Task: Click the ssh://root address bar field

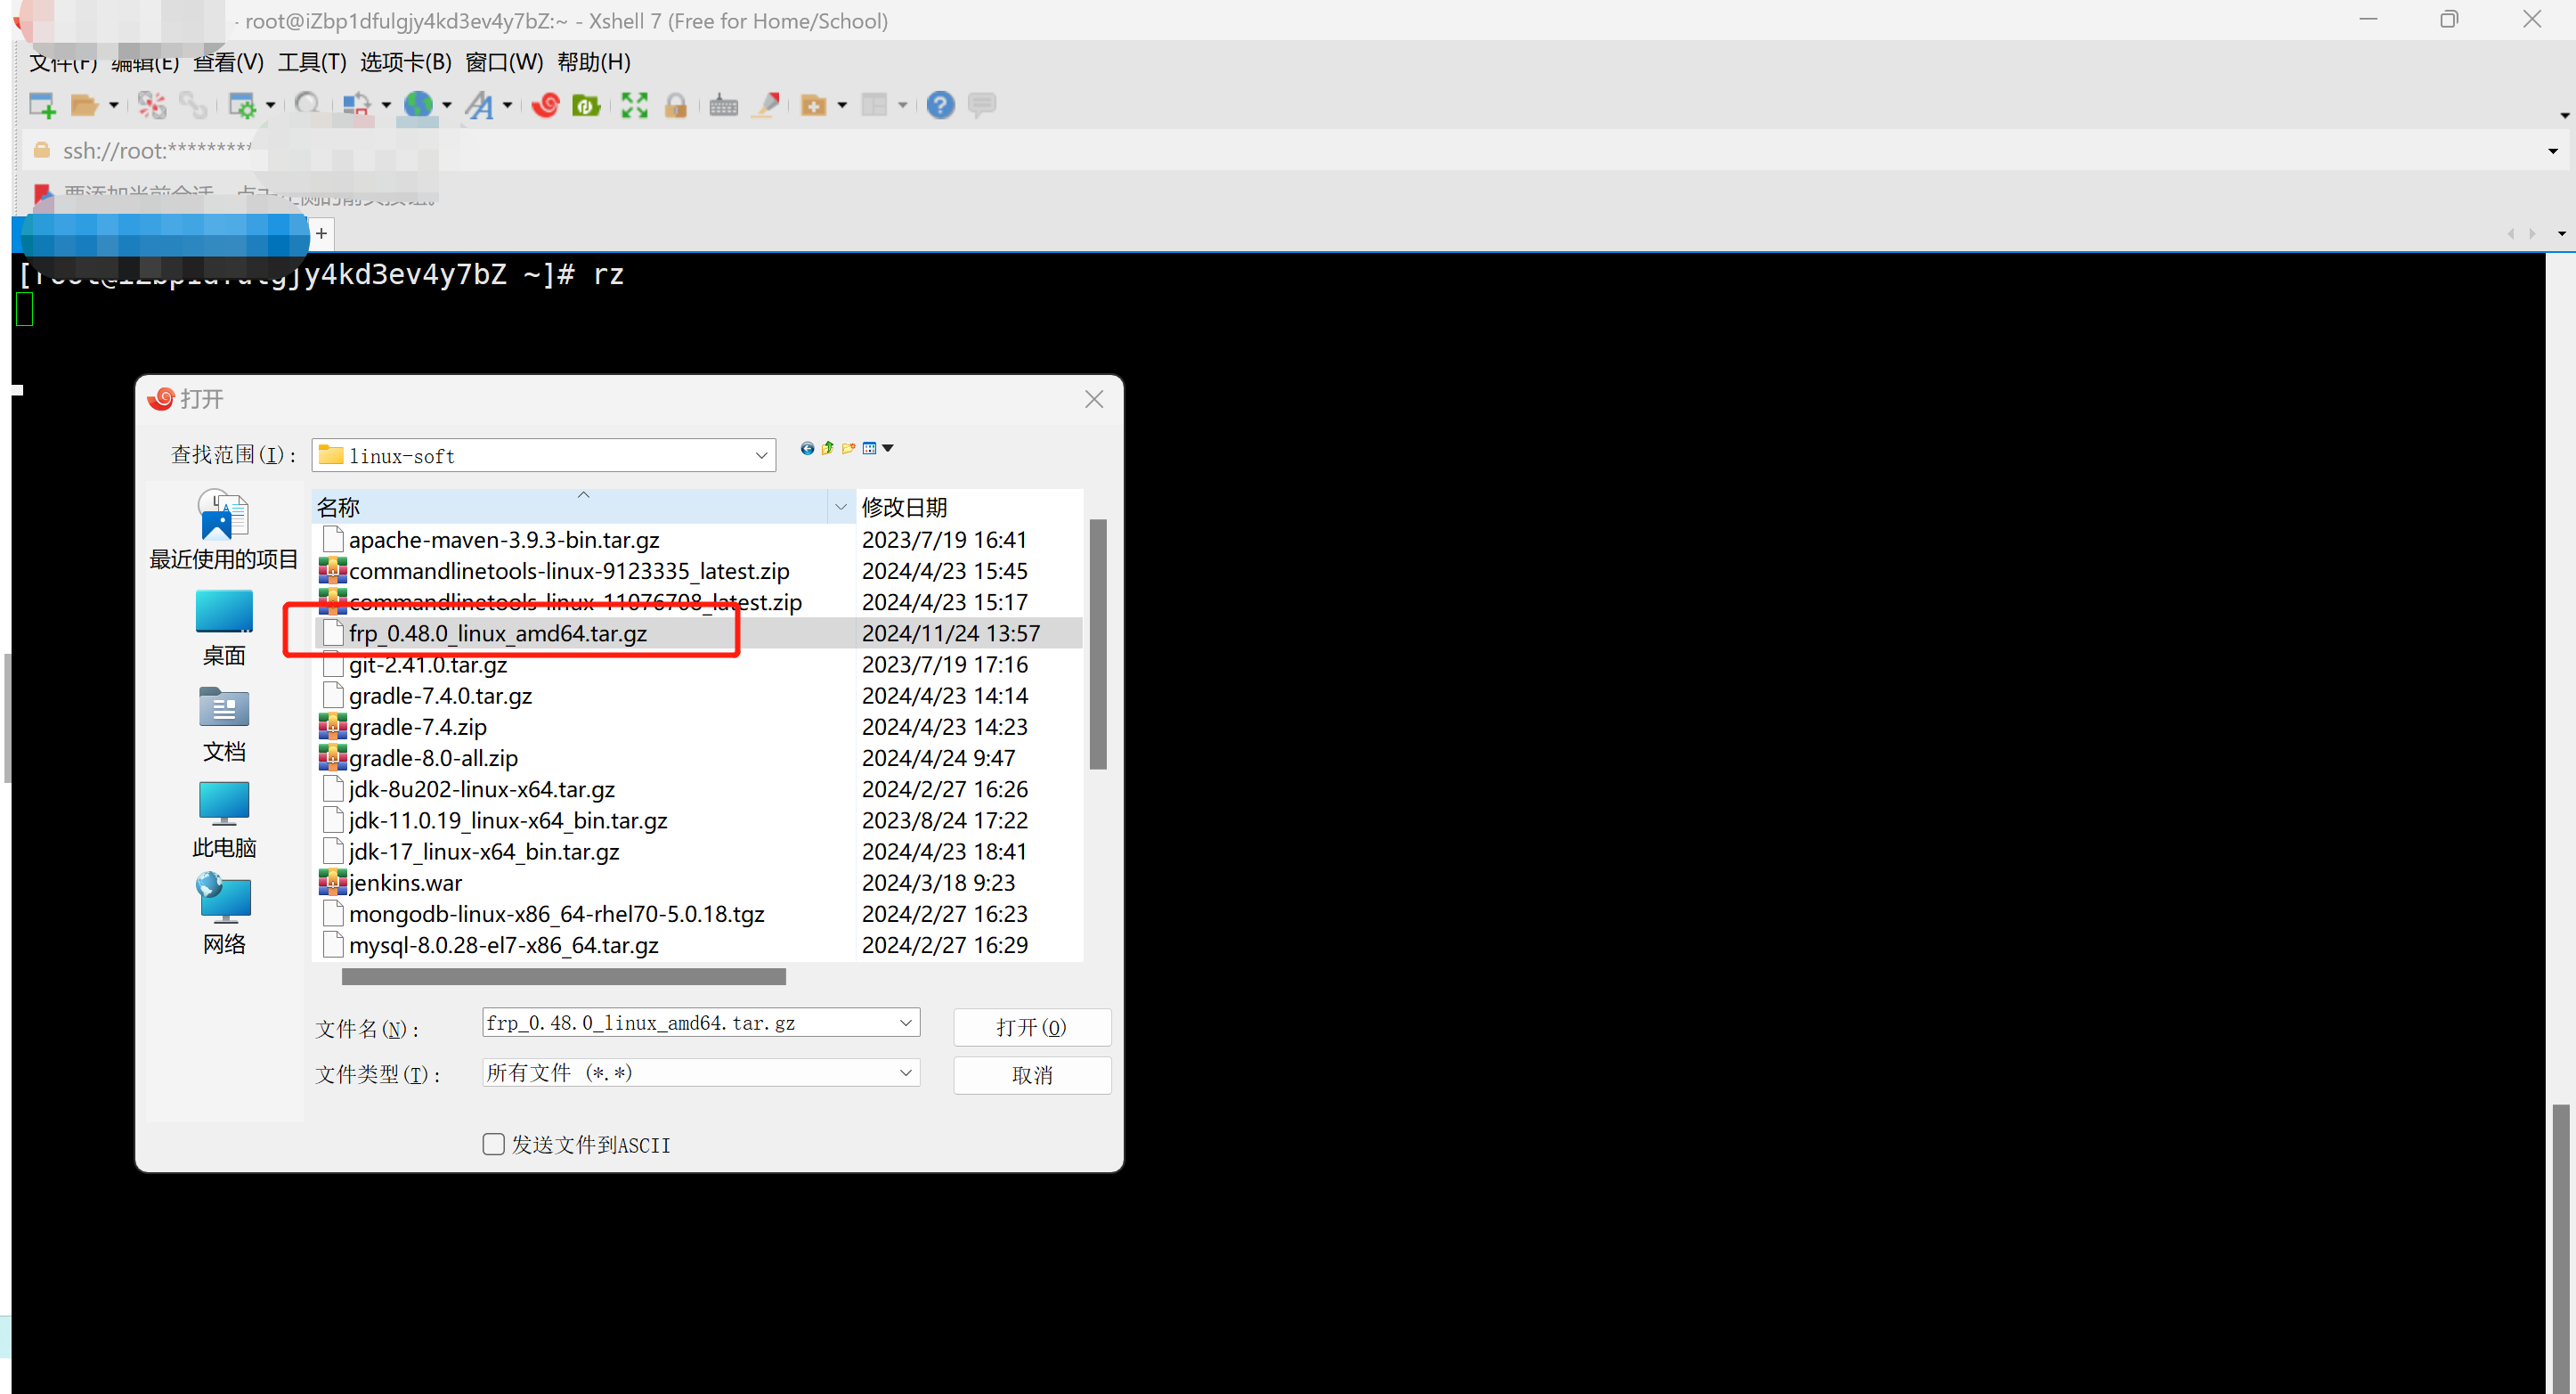Action: point(1290,150)
